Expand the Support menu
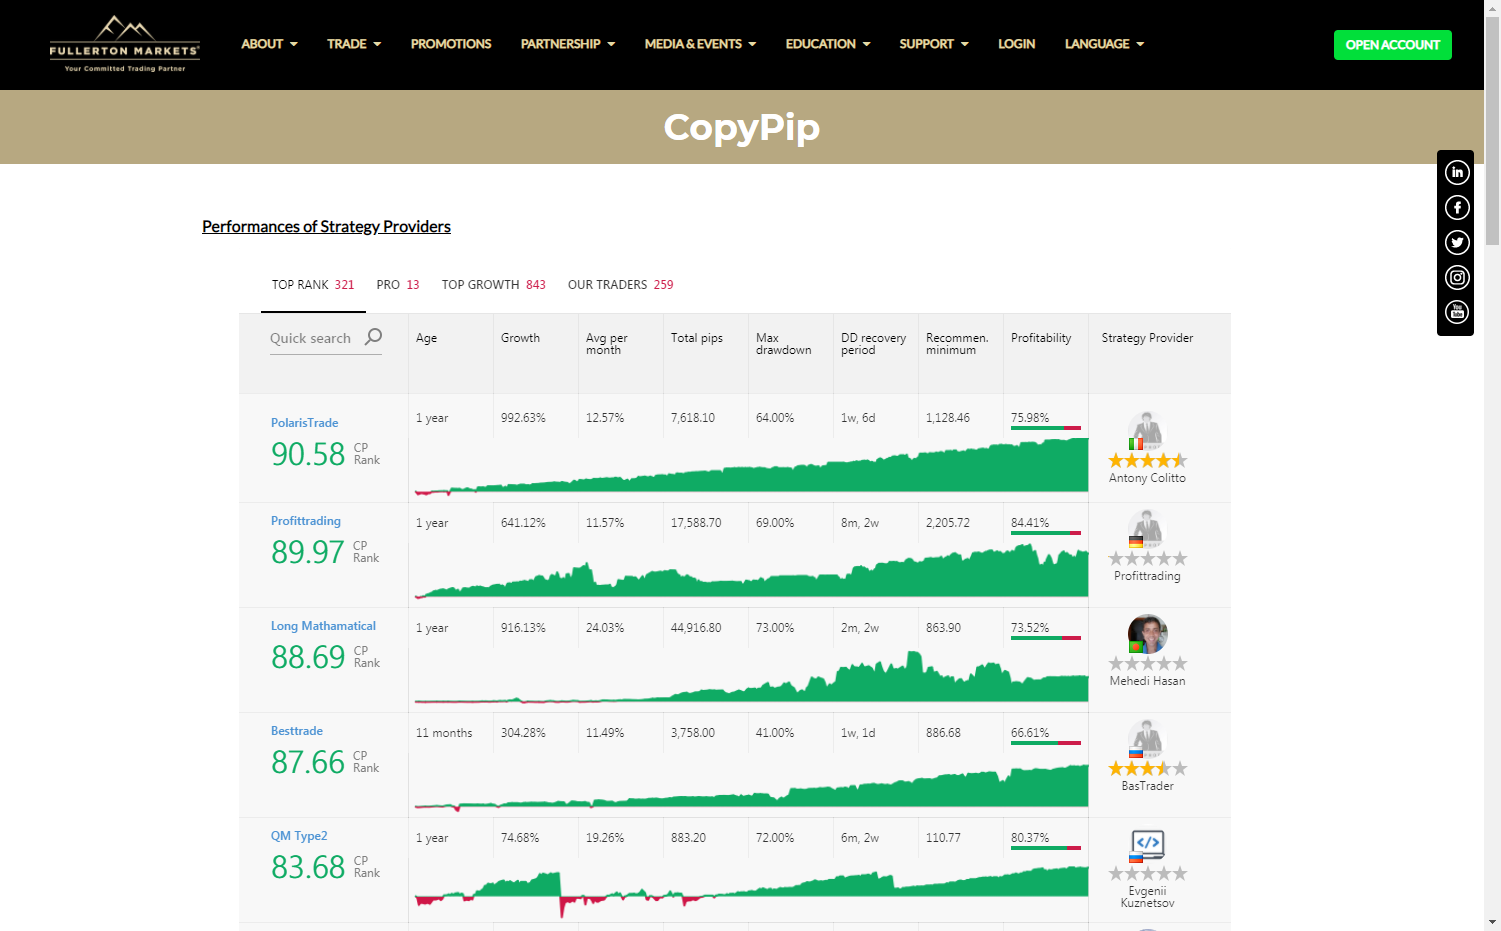Screen dimensions: 1501x931 tap(934, 44)
